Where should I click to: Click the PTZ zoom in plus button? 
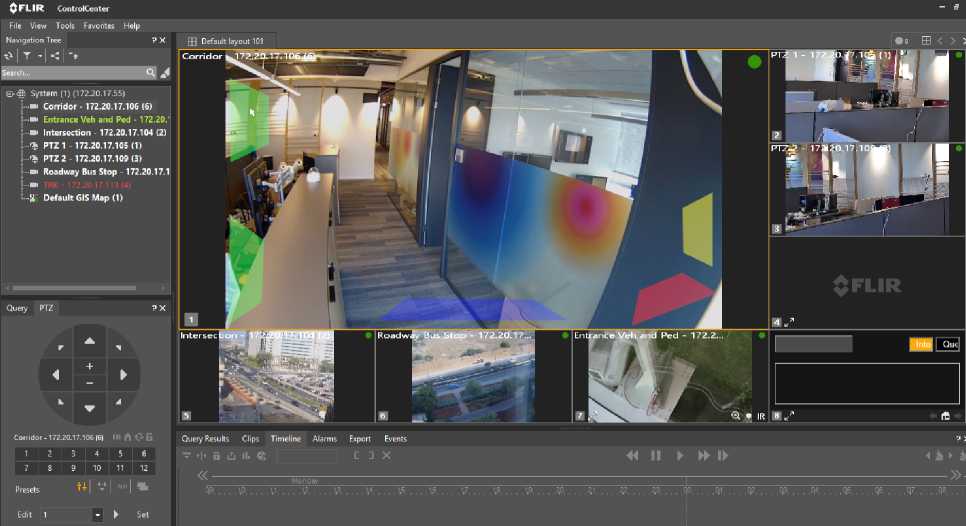click(90, 366)
